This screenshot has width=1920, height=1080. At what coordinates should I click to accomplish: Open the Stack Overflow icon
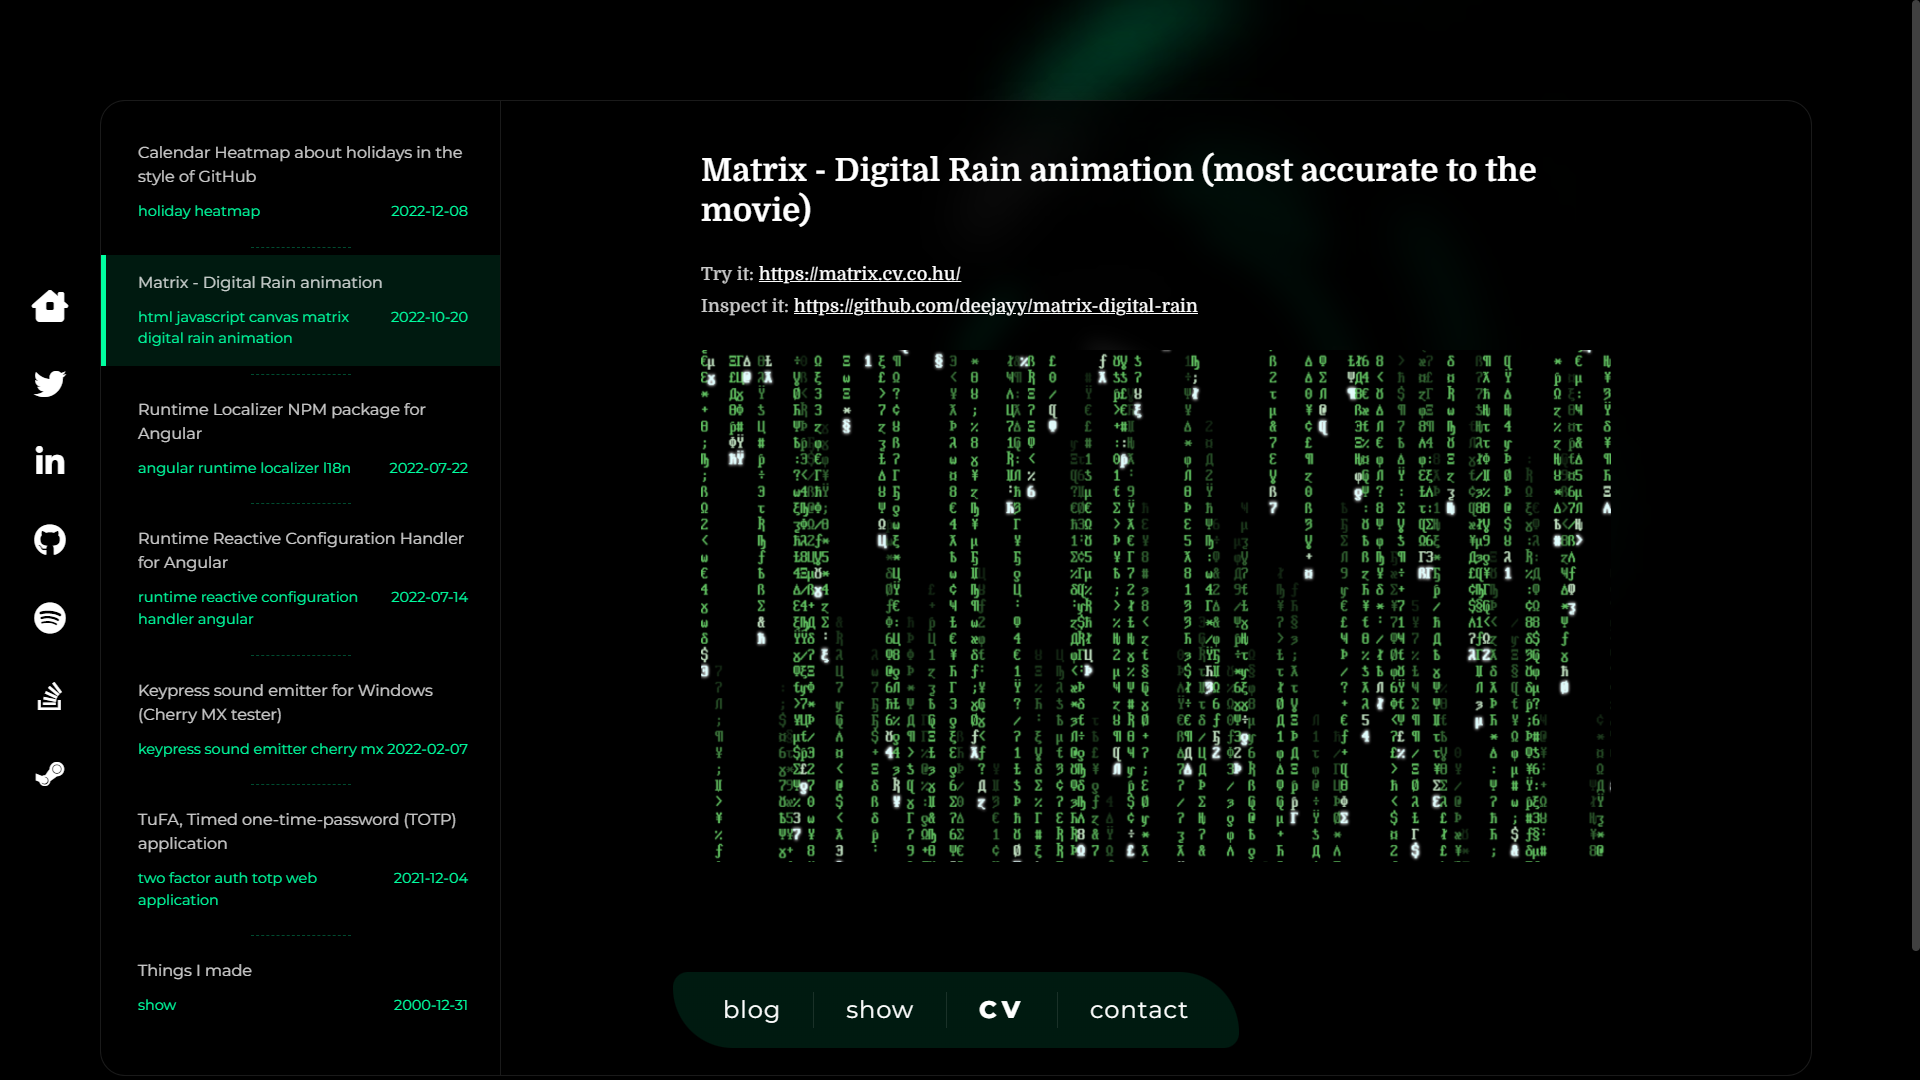(50, 696)
